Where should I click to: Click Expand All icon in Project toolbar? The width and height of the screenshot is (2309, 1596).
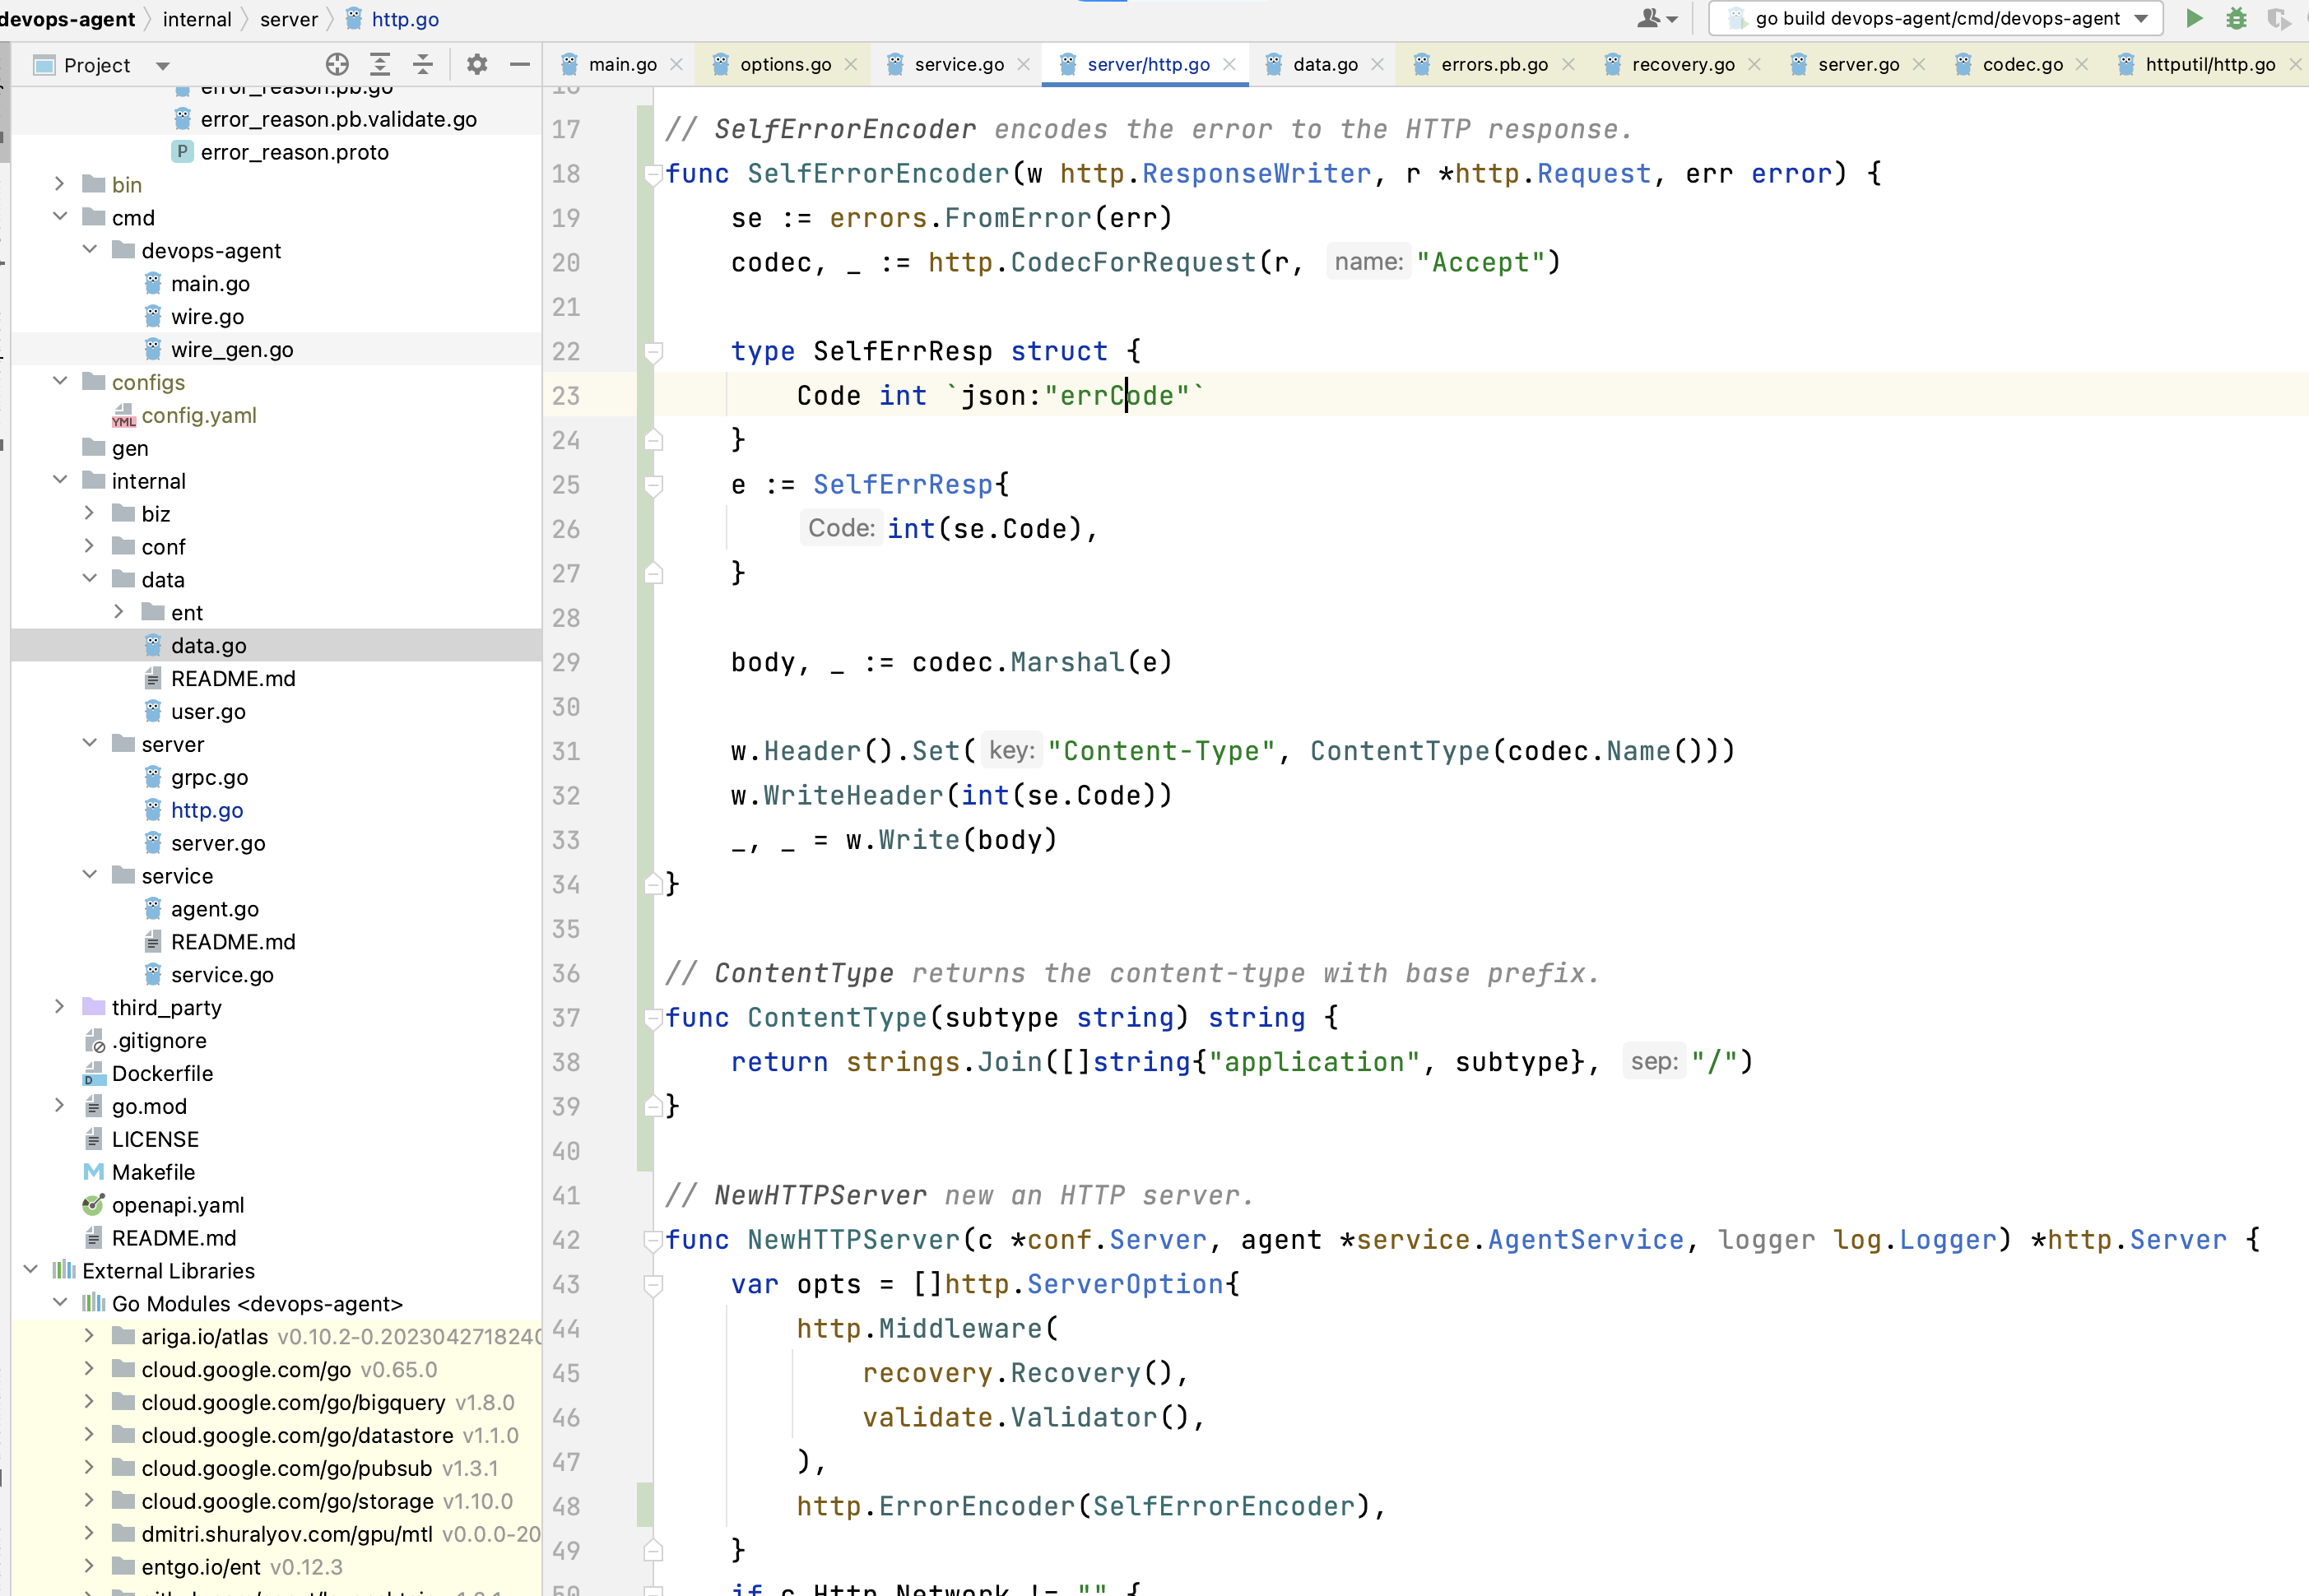coord(380,65)
